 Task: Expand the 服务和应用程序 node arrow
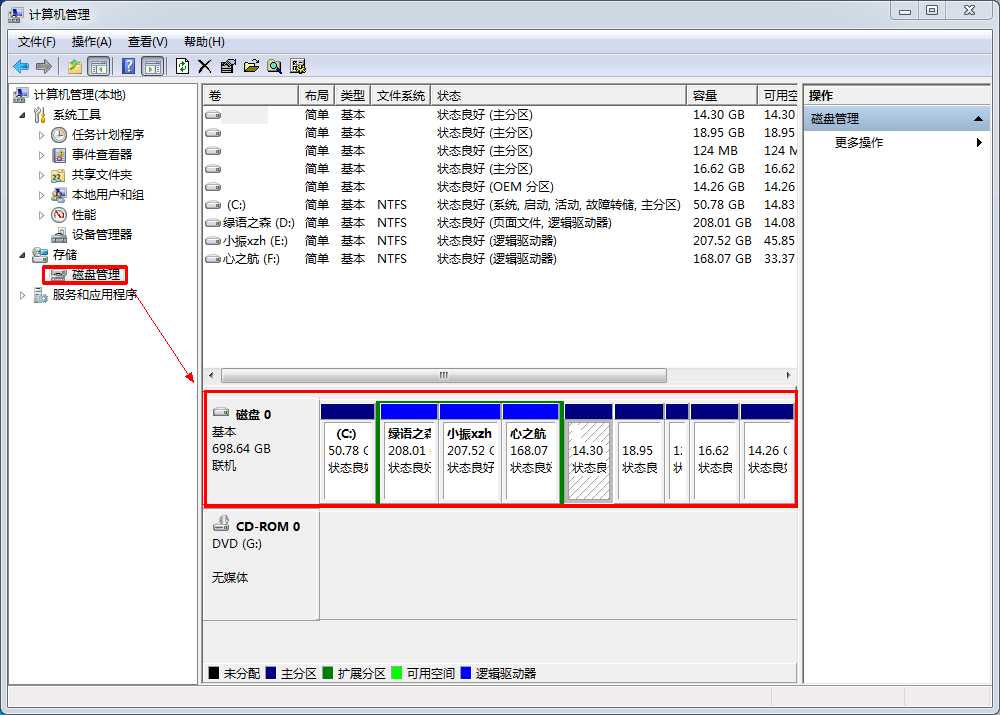tap(22, 295)
